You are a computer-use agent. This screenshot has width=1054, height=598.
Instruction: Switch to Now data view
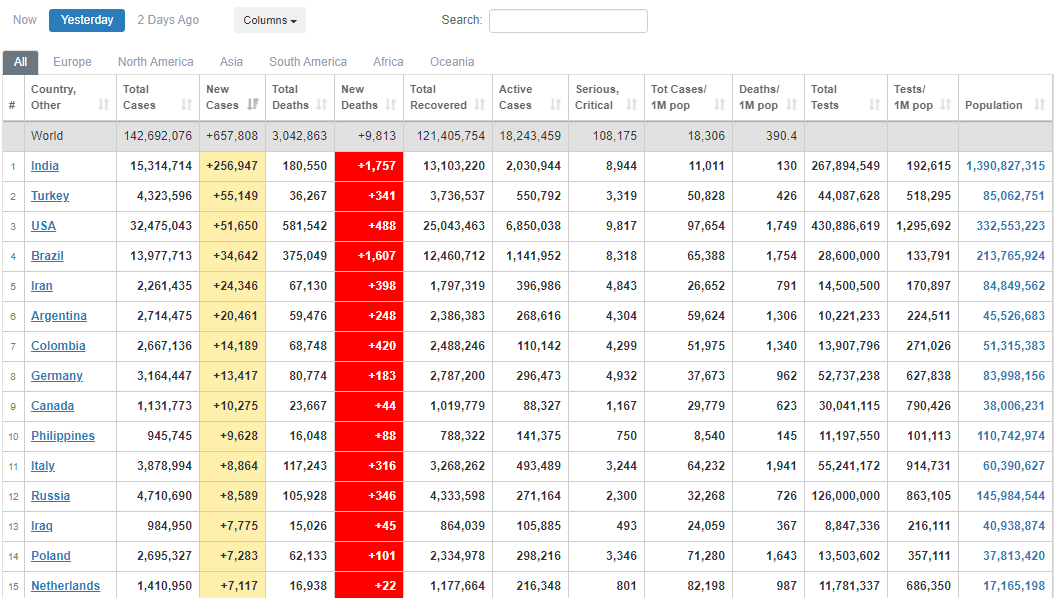25,20
